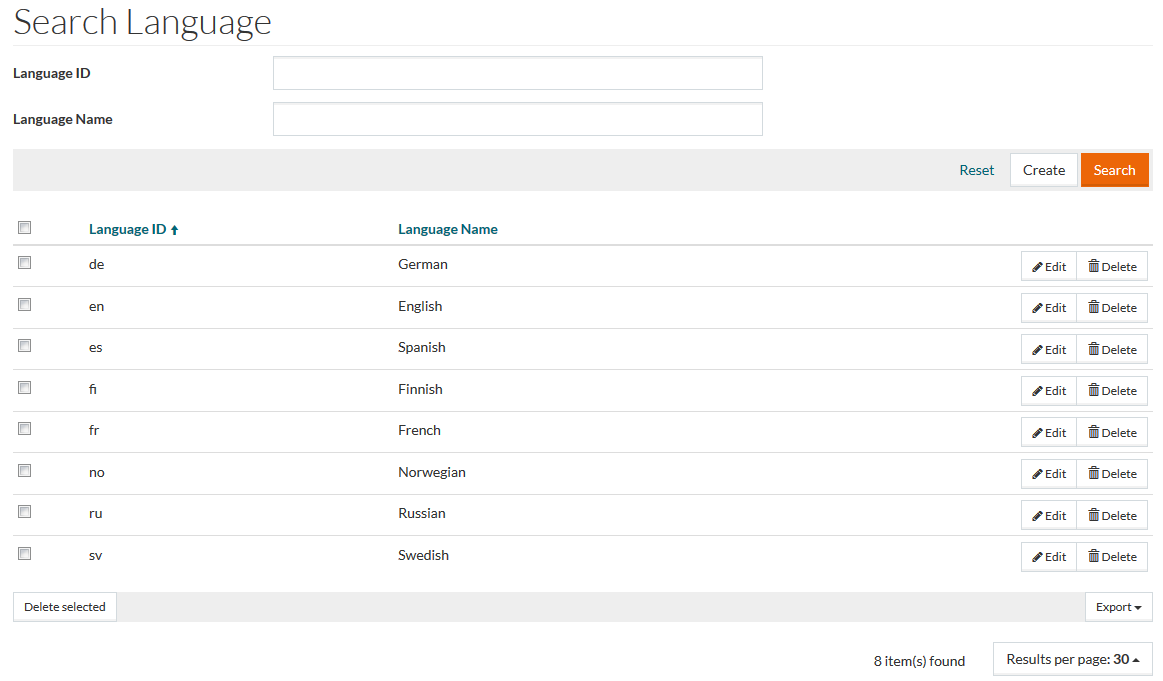
Task: Click the trash Delete icon for English
Action: (x=1094, y=308)
